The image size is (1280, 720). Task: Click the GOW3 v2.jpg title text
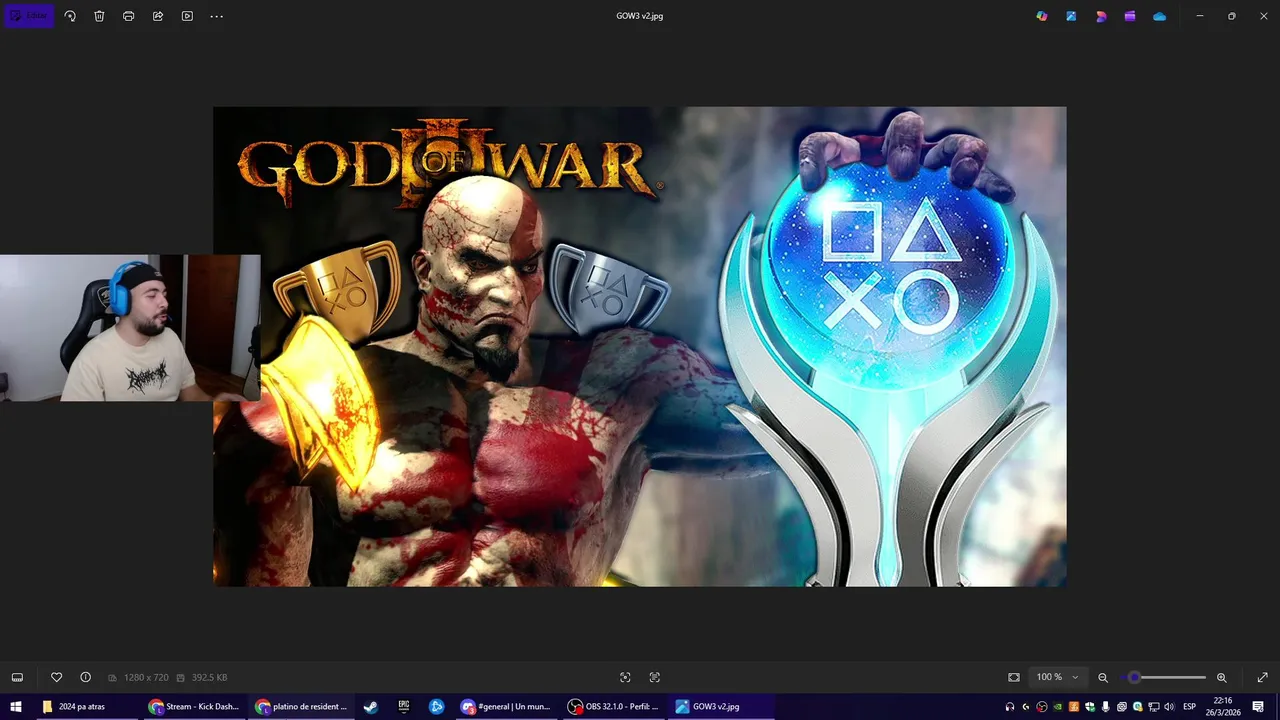[640, 16]
